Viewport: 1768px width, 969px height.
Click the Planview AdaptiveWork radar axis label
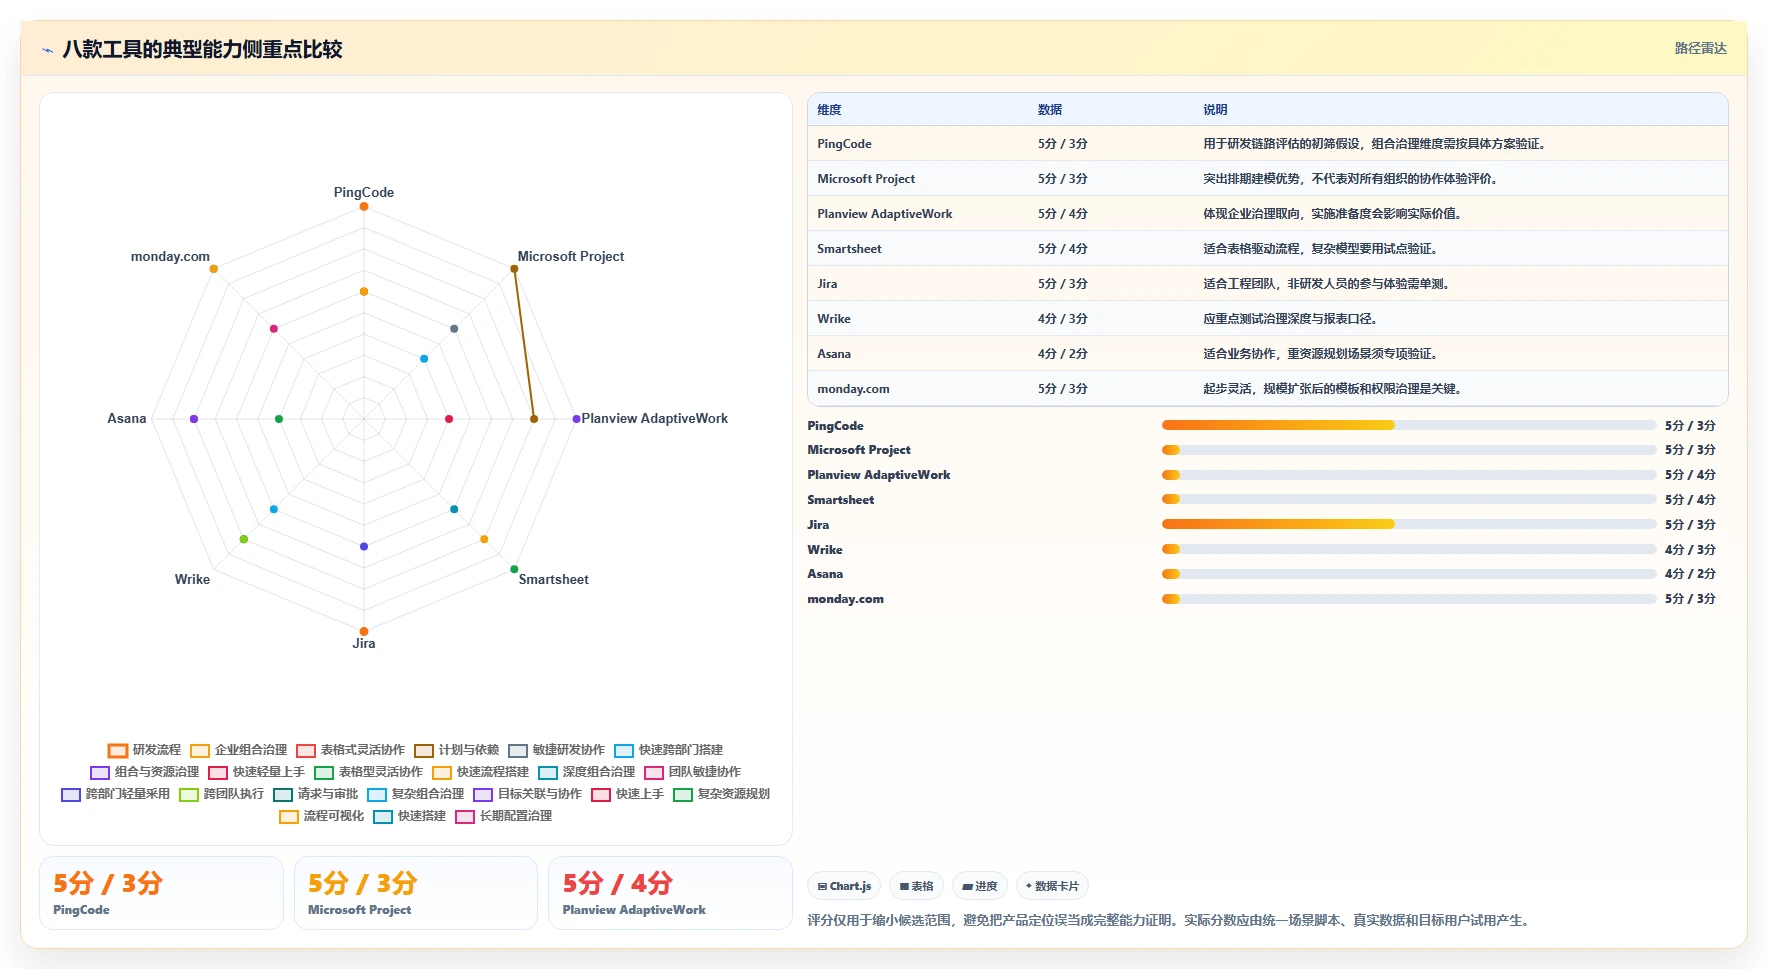coord(655,418)
